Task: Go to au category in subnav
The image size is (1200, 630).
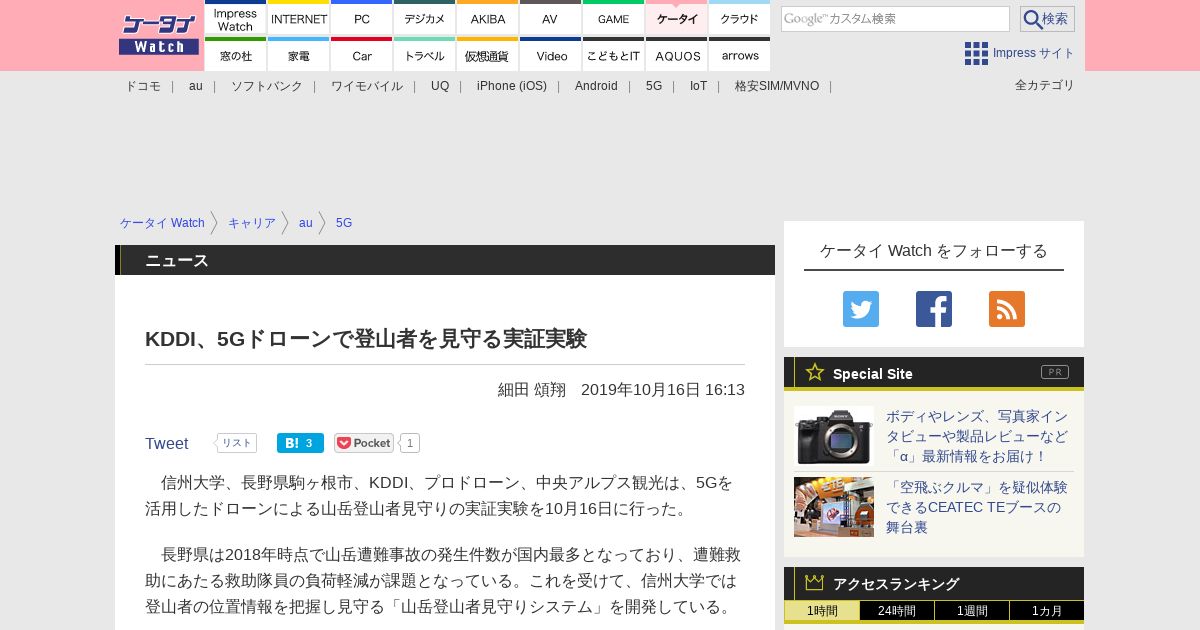Action: 196,86
